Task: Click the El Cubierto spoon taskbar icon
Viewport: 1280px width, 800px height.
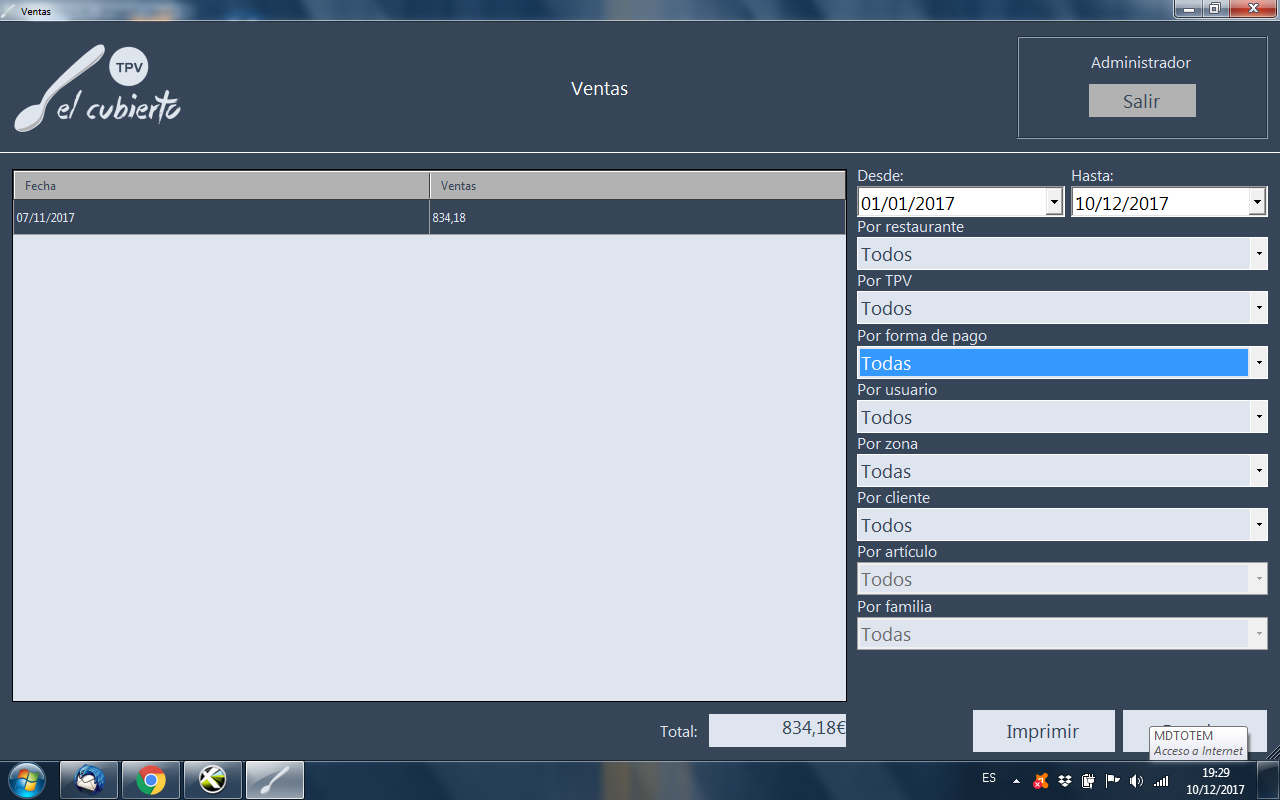Action: pos(274,779)
